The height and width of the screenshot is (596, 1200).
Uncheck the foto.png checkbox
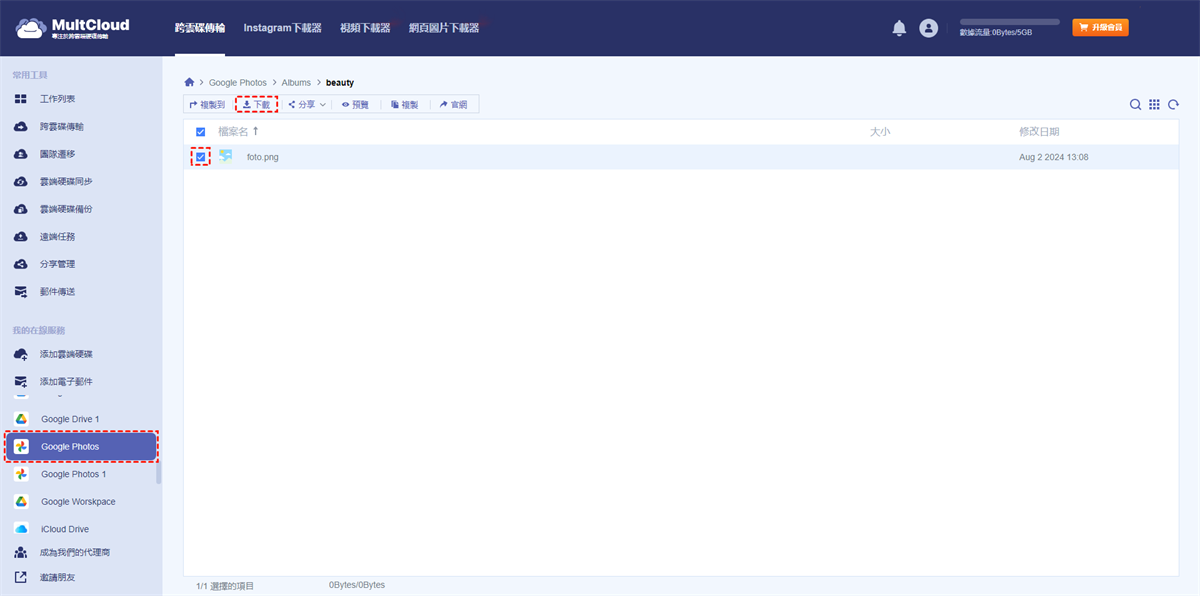click(201, 157)
